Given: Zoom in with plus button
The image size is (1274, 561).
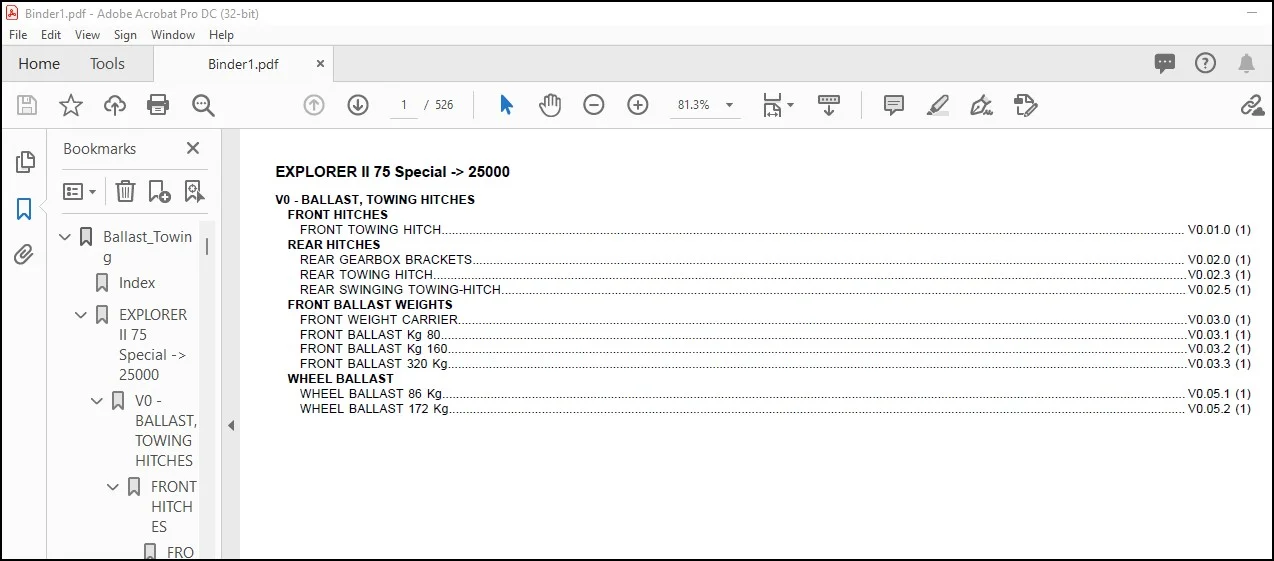Looking at the screenshot, I should 638,105.
